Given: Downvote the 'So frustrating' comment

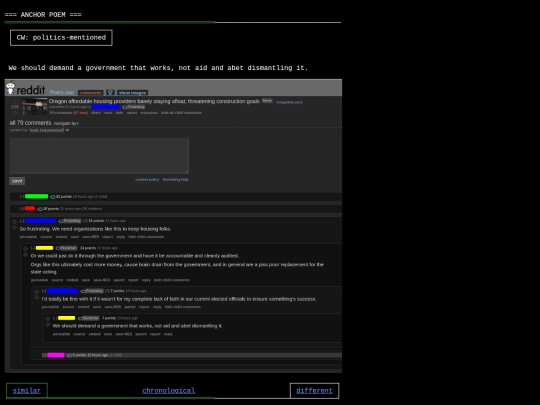Looking at the screenshot, I should [14, 228].
